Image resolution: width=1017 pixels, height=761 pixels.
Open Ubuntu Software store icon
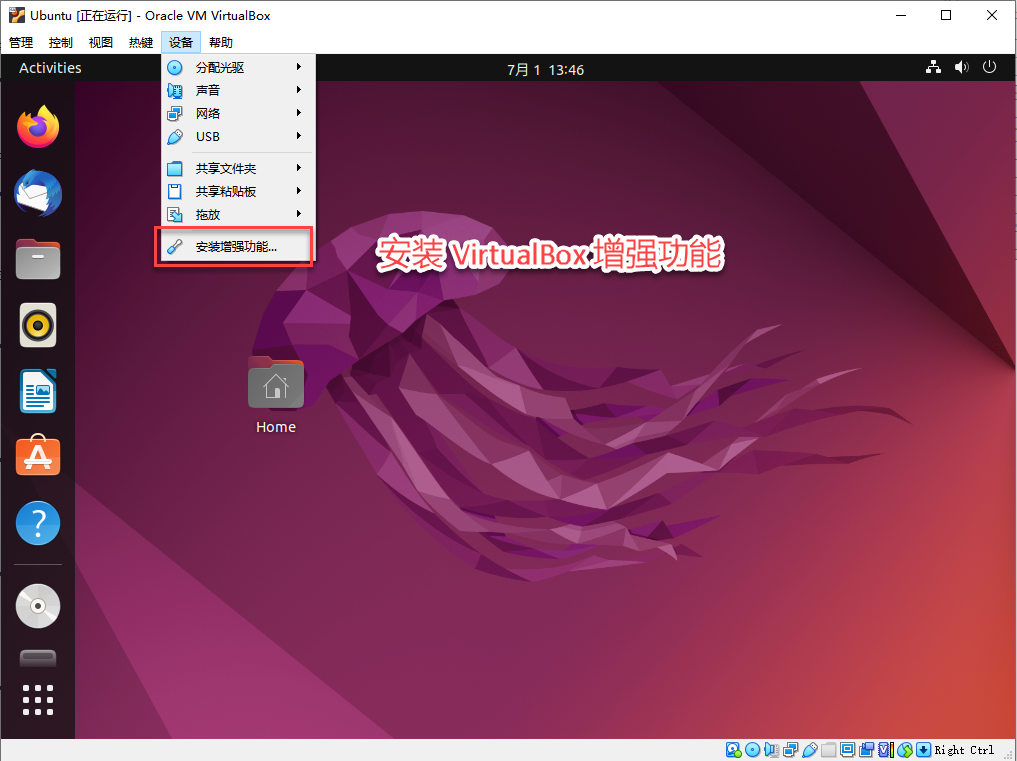point(38,455)
